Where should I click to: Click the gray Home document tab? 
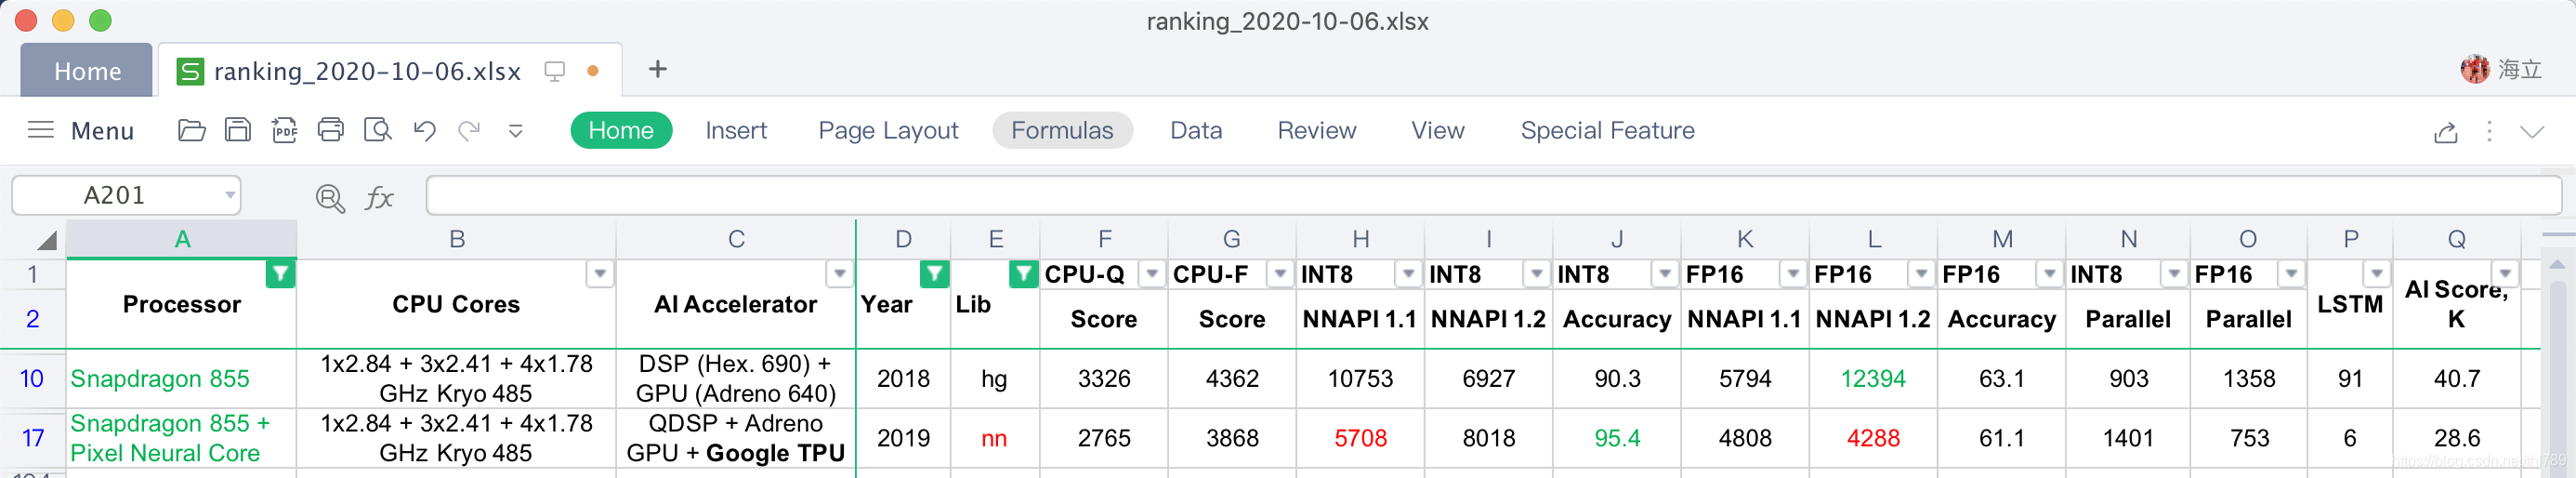[87, 71]
